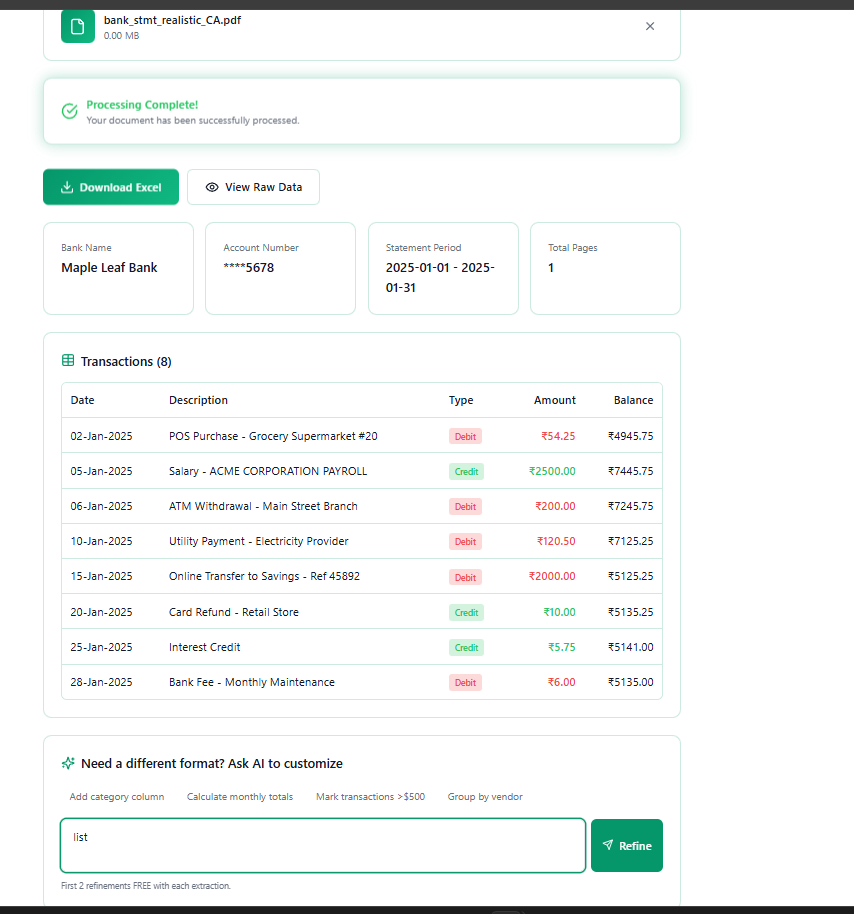Choose the Calculate monthly totals suggestion

240,796
